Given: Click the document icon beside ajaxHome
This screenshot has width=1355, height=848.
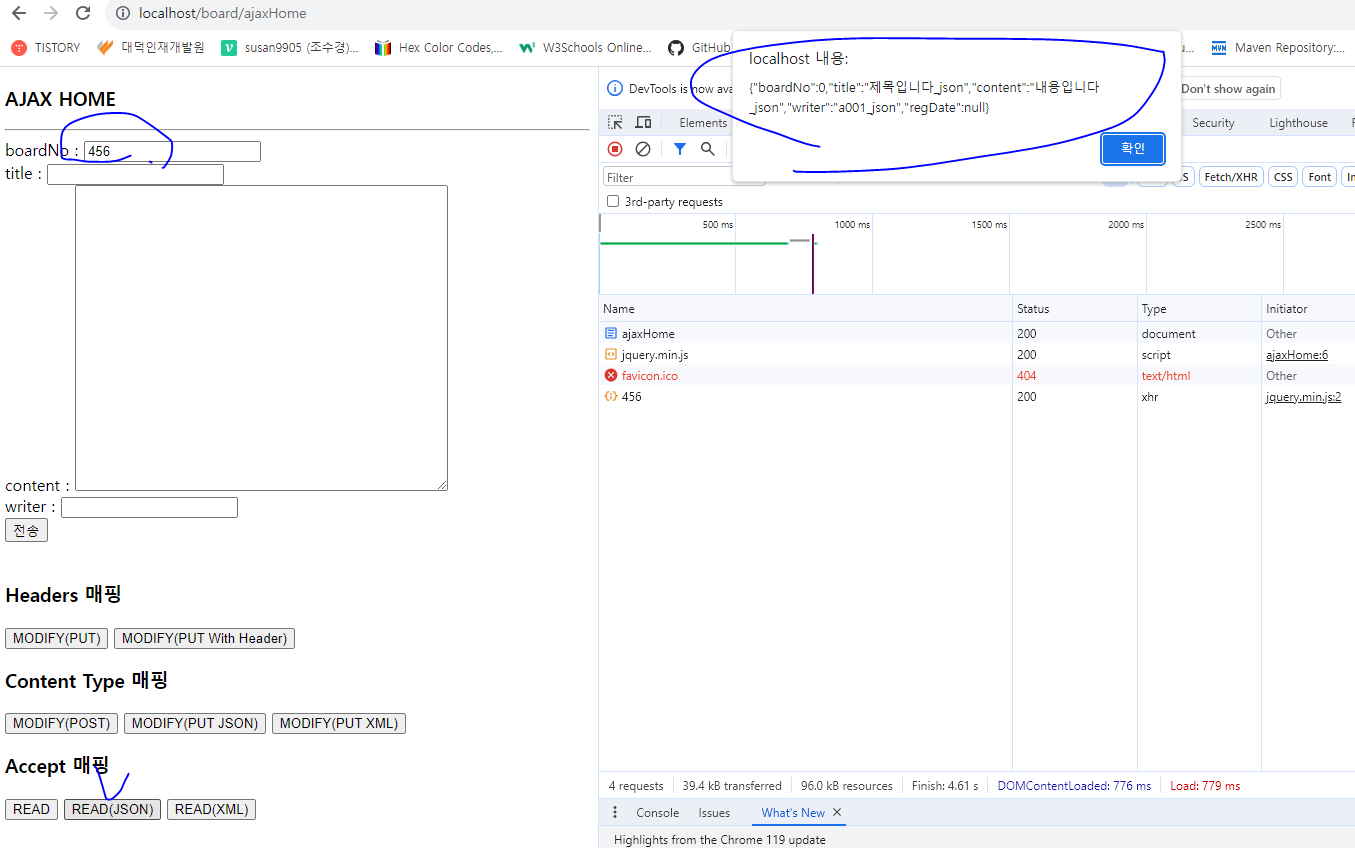Looking at the screenshot, I should tap(611, 334).
